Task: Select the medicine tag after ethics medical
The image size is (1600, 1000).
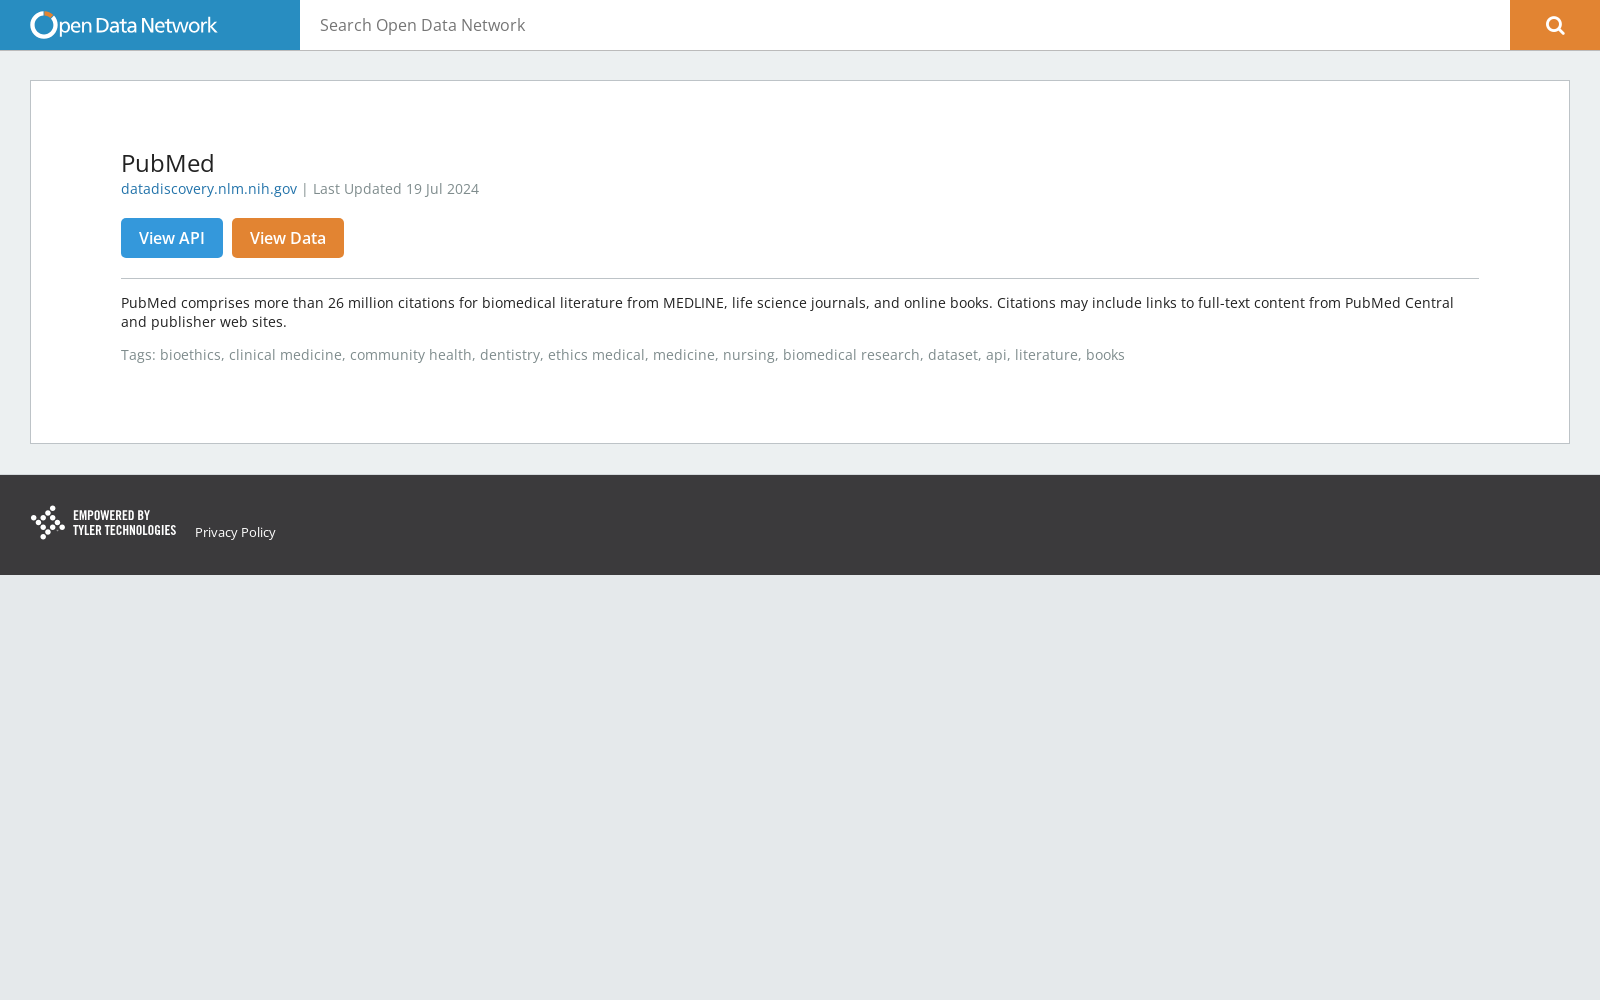Action: point(684,355)
